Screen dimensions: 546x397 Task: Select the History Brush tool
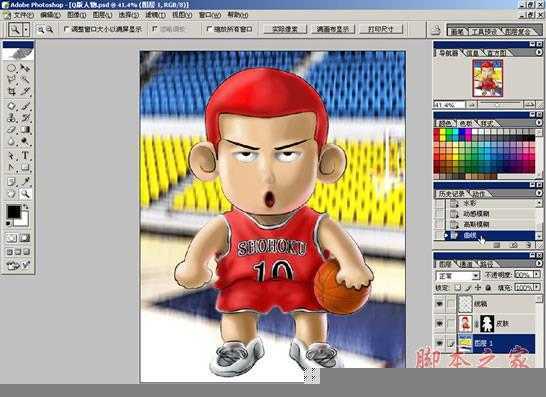click(x=25, y=118)
